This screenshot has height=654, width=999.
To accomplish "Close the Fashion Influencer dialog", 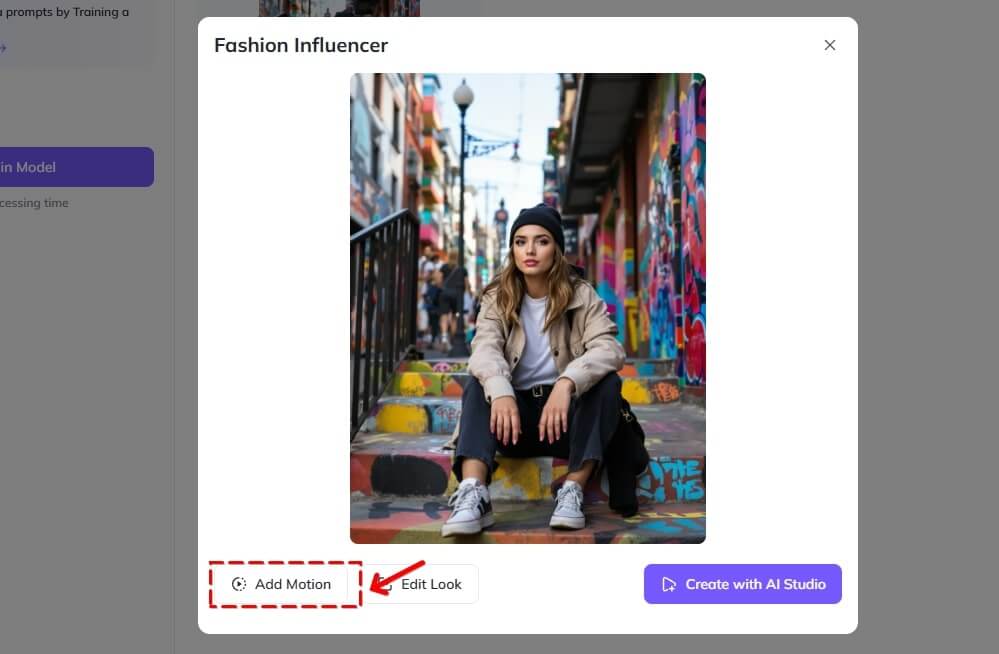I will [x=829, y=45].
